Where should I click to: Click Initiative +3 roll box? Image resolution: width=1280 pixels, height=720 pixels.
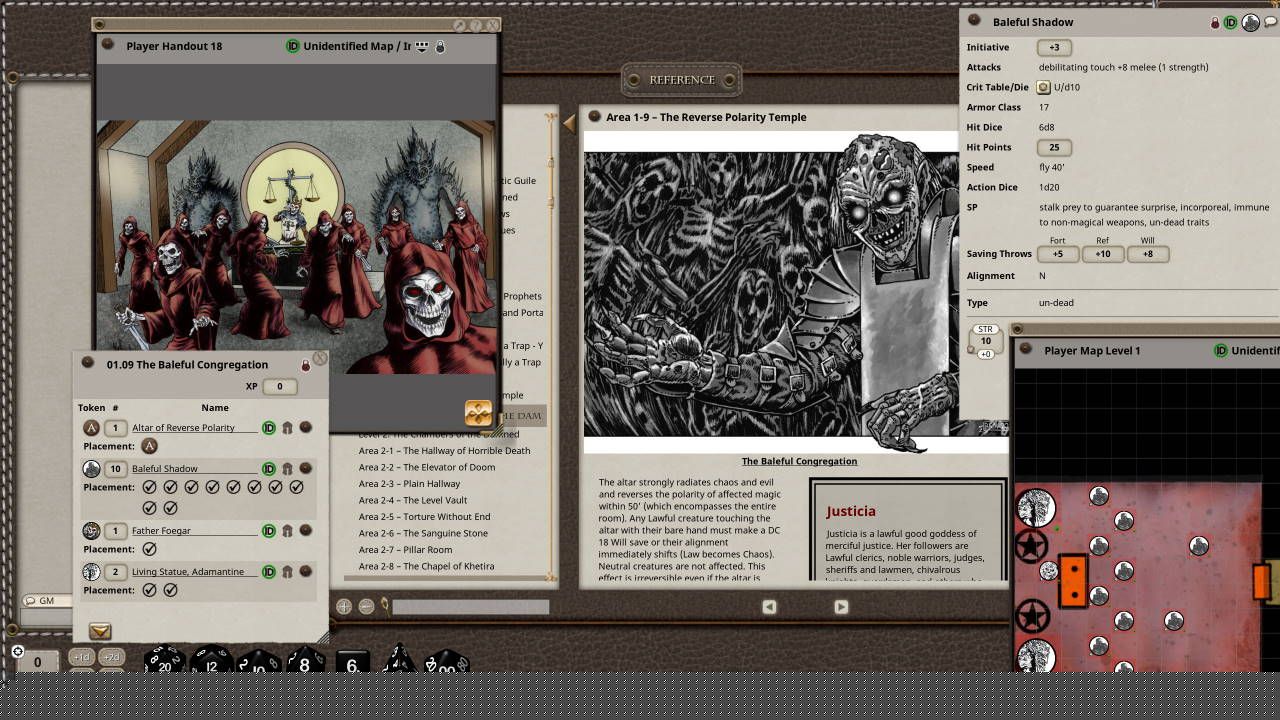1054,47
